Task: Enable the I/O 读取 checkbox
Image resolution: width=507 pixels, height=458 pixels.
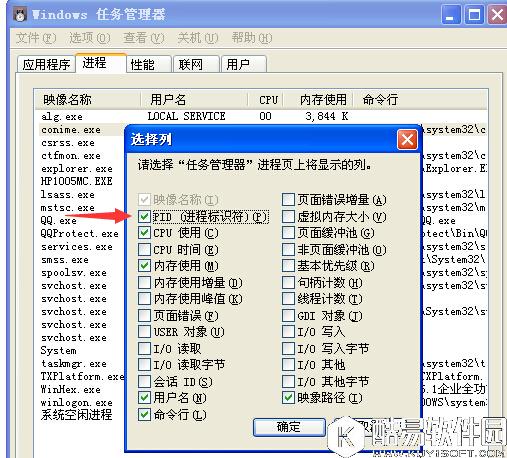Action: tap(144, 348)
